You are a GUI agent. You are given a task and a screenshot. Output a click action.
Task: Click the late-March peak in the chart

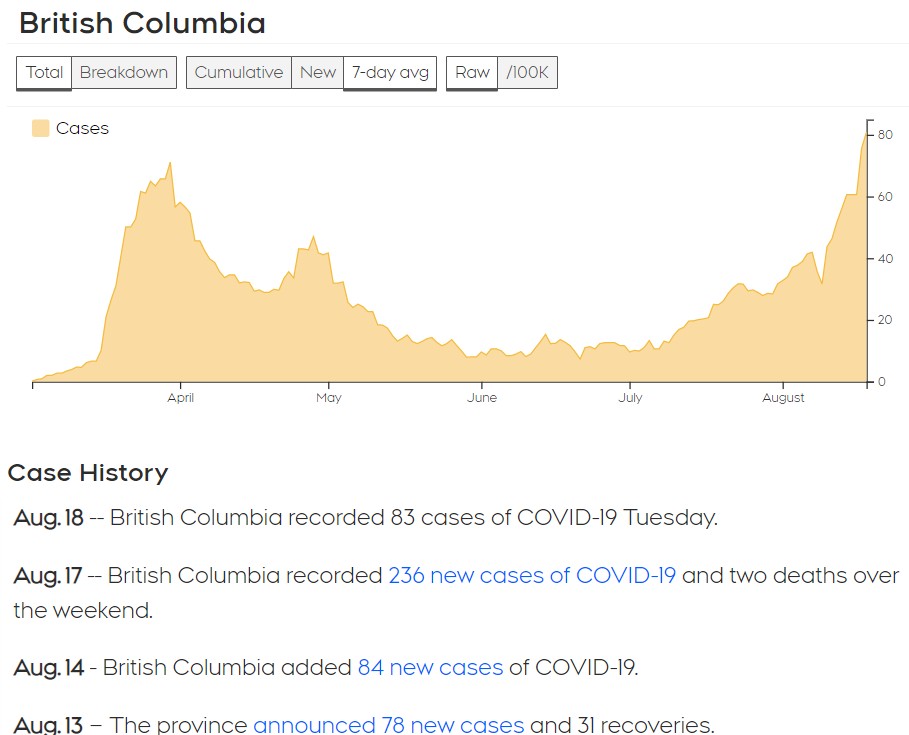[170, 164]
